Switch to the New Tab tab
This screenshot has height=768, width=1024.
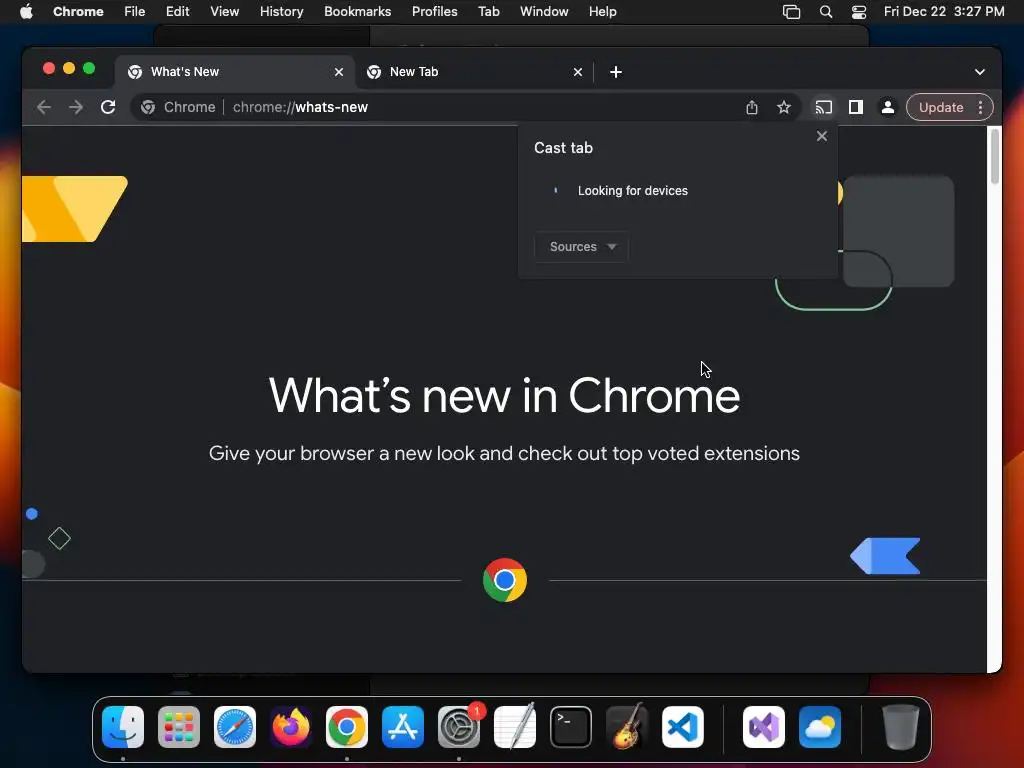[475, 72]
